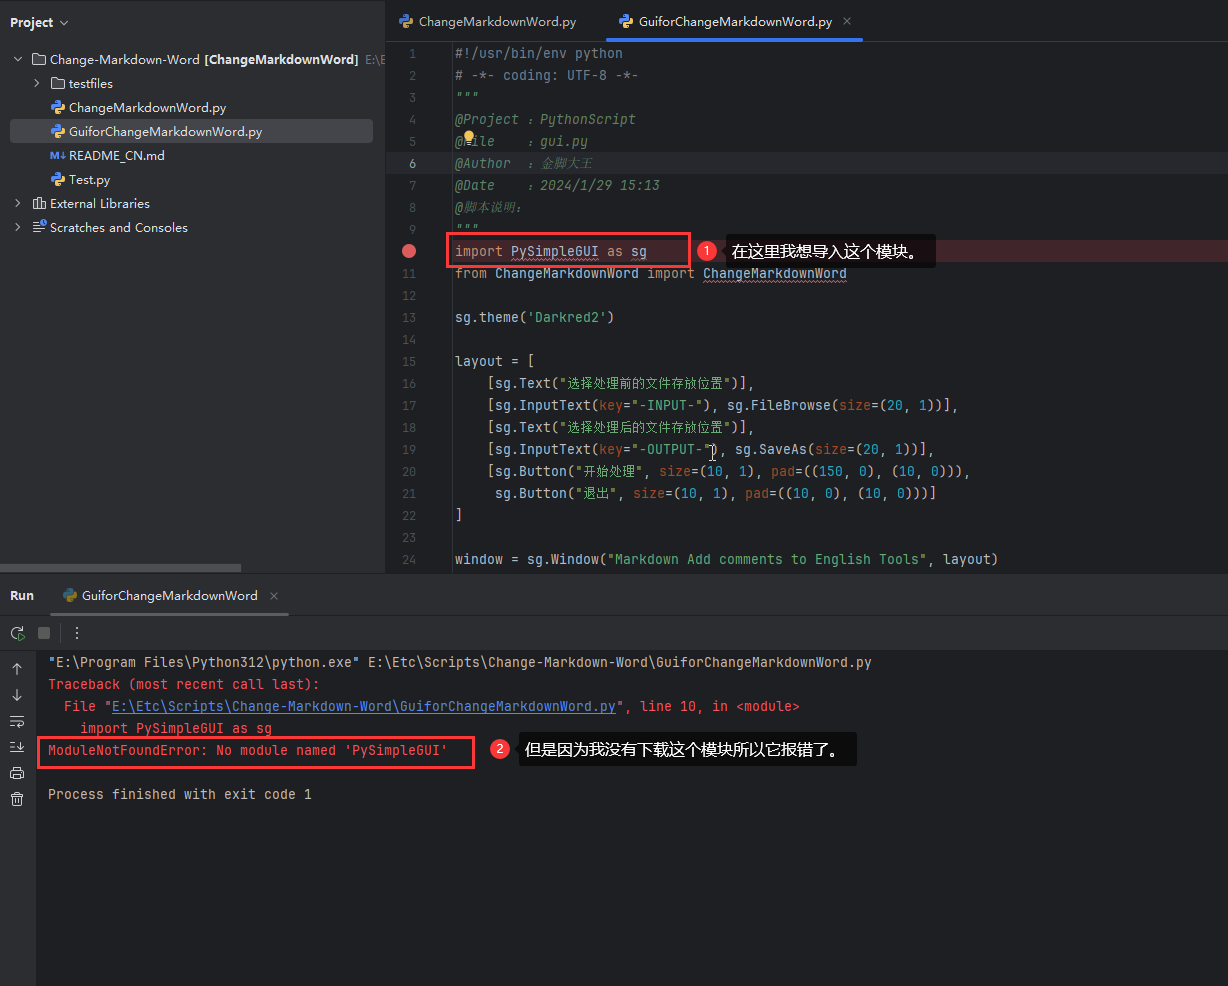This screenshot has width=1228, height=986.
Task: Select ChangeMarkdownWord.py in the project tree
Action: tap(147, 107)
